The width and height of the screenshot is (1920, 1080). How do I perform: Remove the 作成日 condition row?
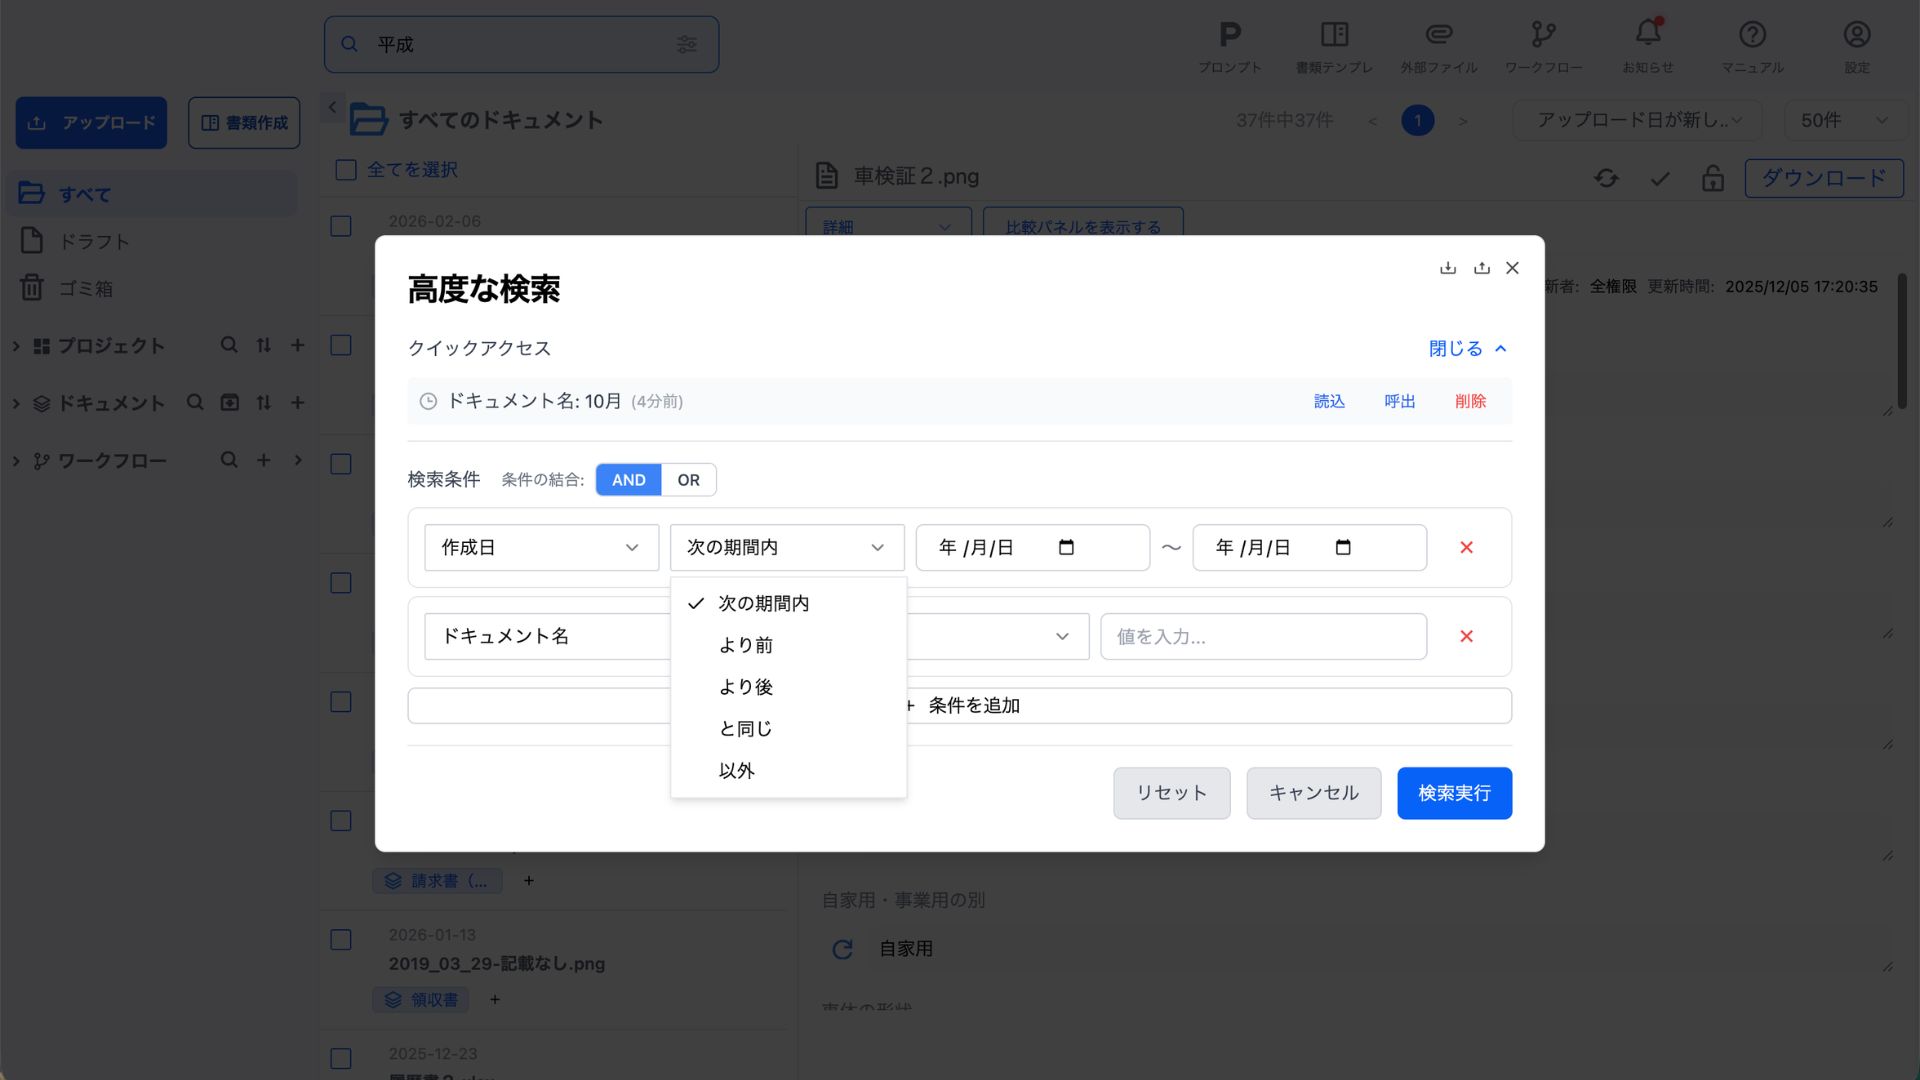point(1466,547)
